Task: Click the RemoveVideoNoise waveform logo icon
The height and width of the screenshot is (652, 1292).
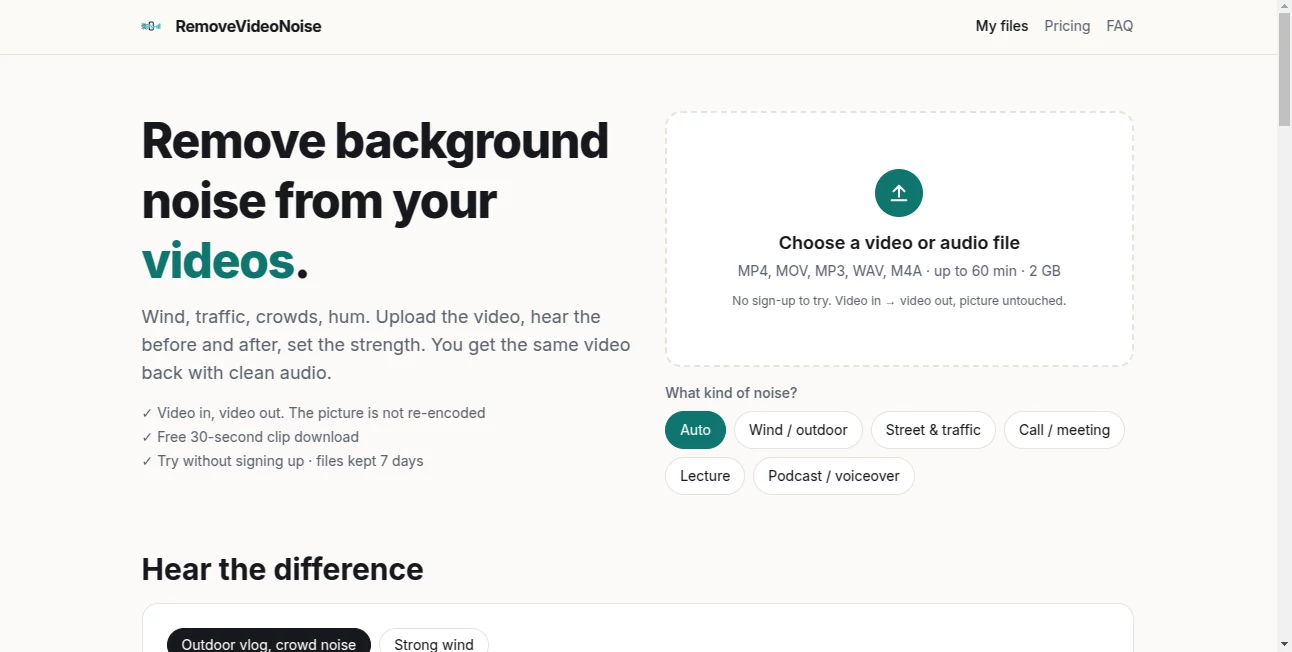Action: coord(151,26)
